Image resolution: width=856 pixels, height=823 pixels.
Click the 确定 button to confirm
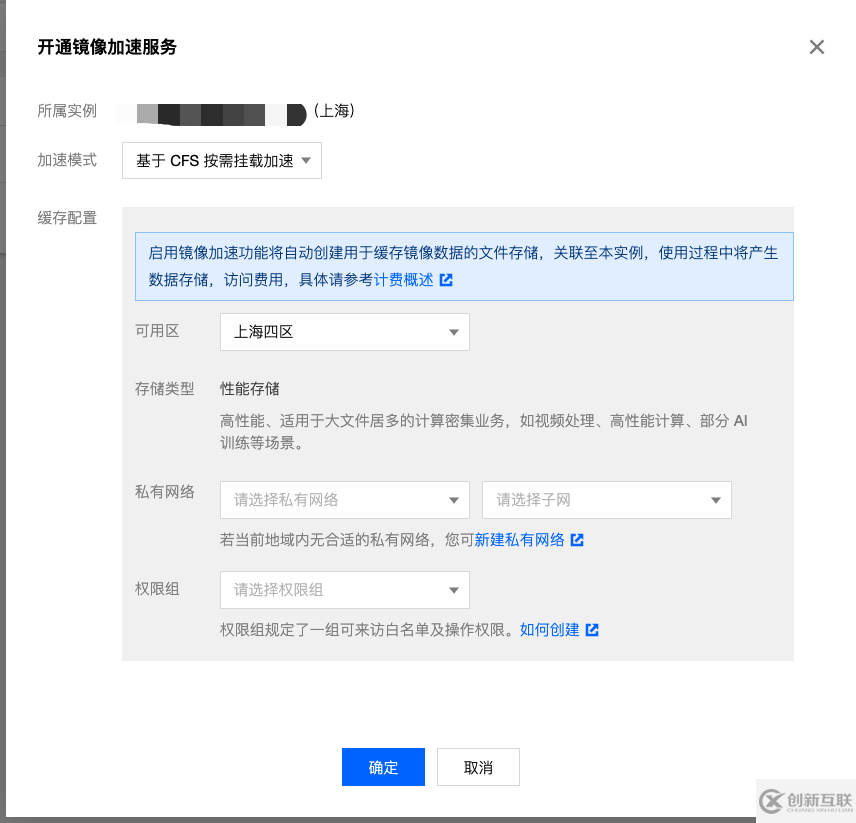point(383,767)
